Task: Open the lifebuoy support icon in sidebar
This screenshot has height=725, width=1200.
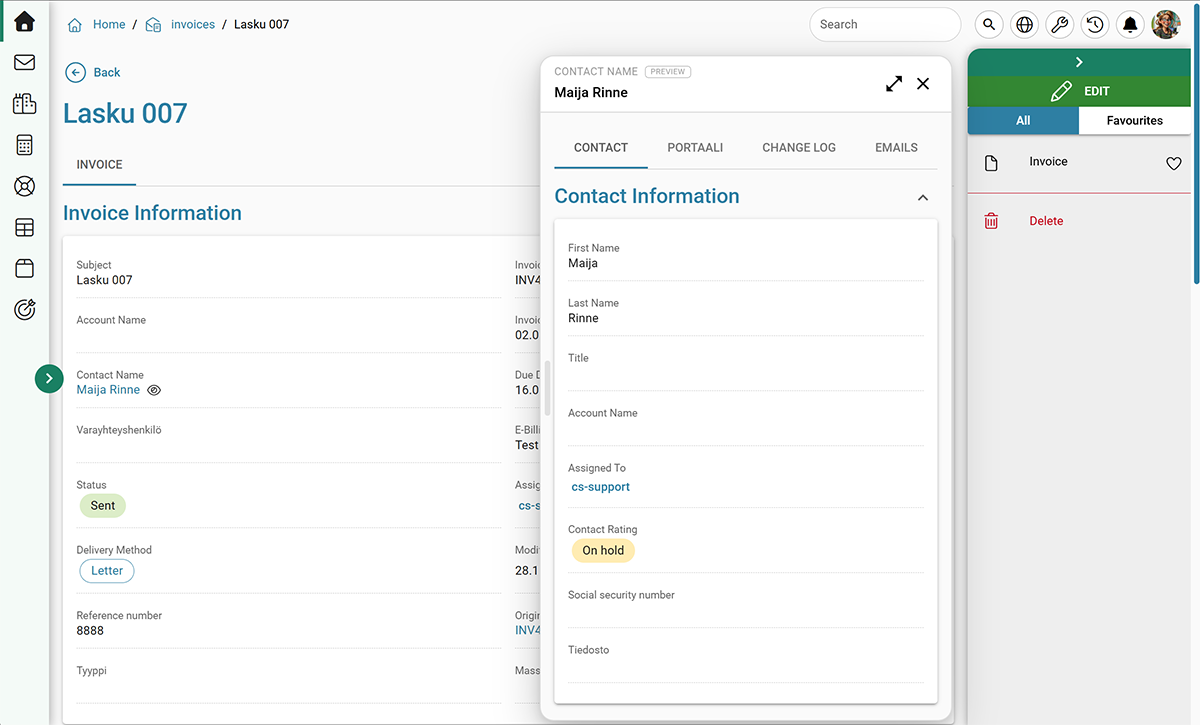Action: (x=24, y=186)
